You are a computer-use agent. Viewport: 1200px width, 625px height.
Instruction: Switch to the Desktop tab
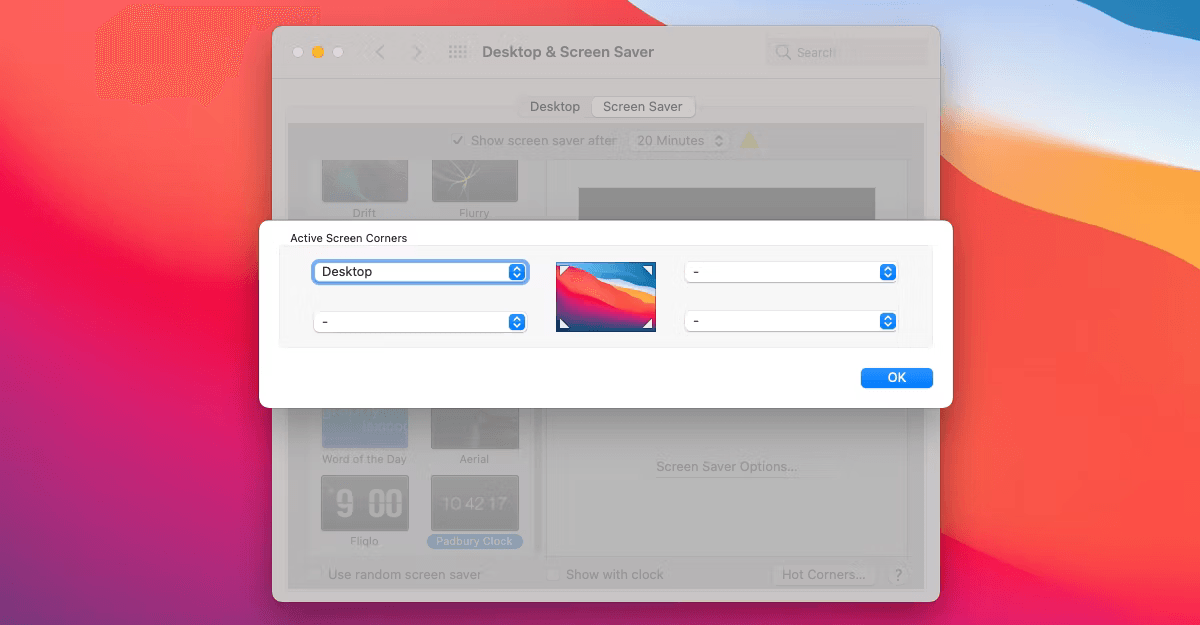pos(555,107)
